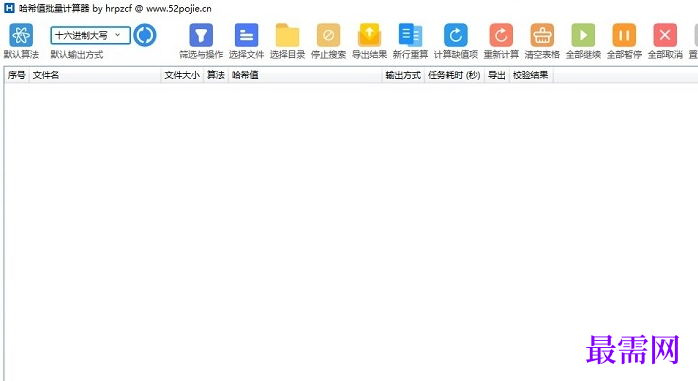Click the 重新计算 recalculate icon
Image resolution: width=698 pixels, height=381 pixels.
(x=501, y=35)
